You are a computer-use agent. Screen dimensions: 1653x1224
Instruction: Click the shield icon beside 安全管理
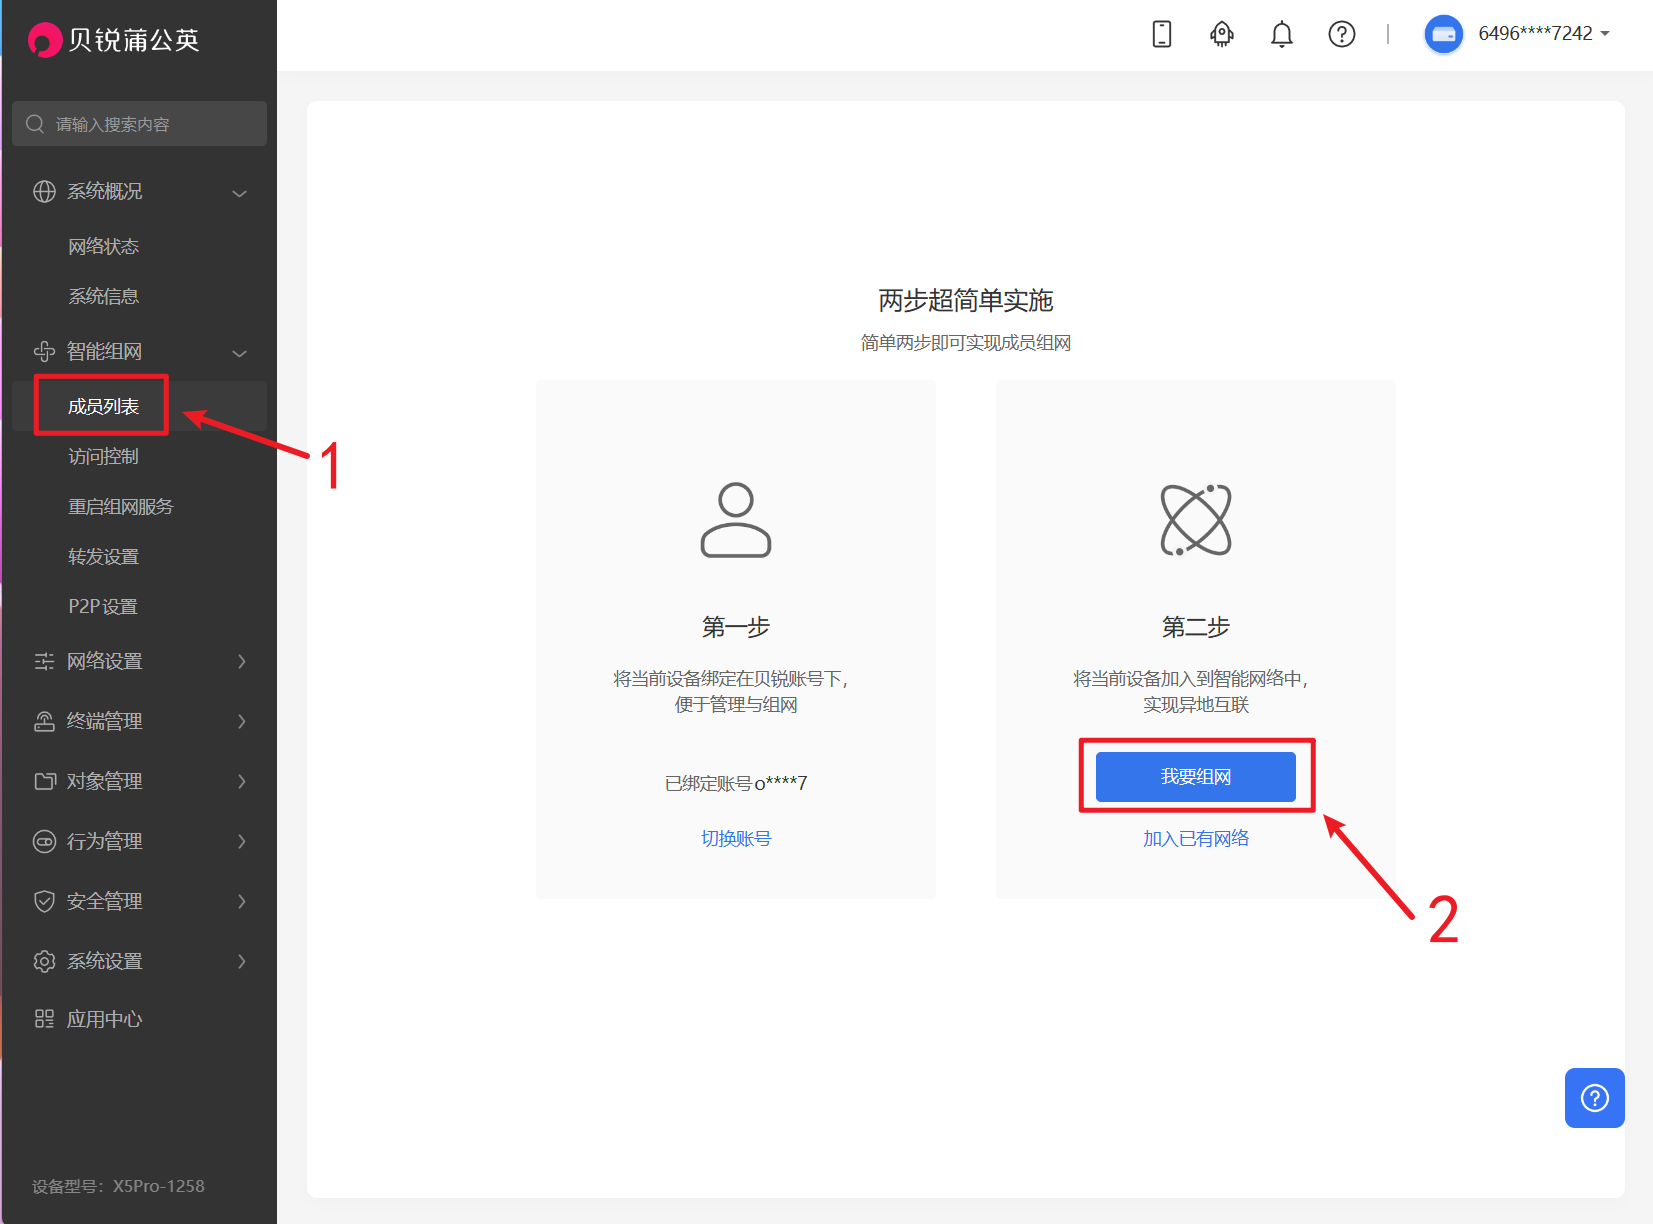click(44, 901)
